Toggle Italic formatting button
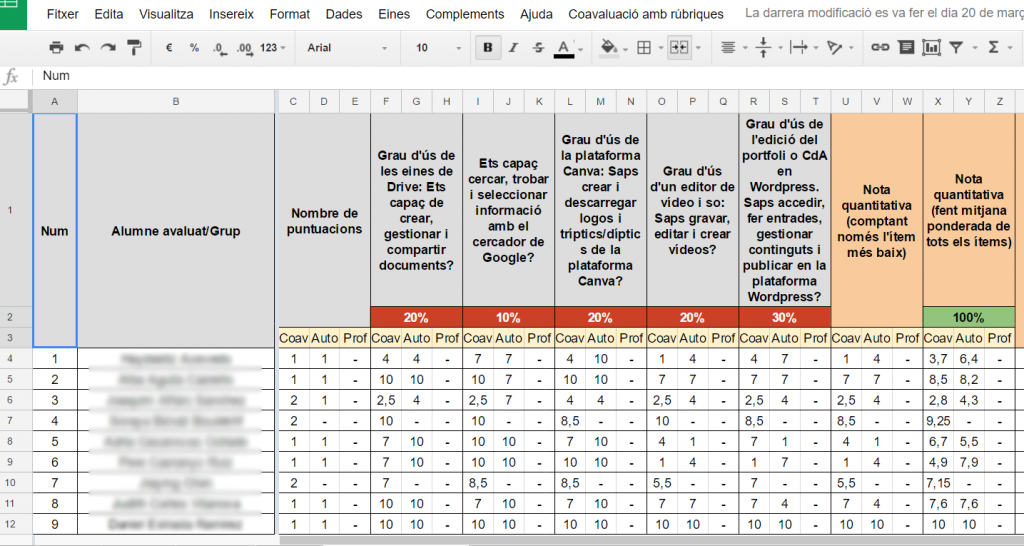 [x=513, y=47]
